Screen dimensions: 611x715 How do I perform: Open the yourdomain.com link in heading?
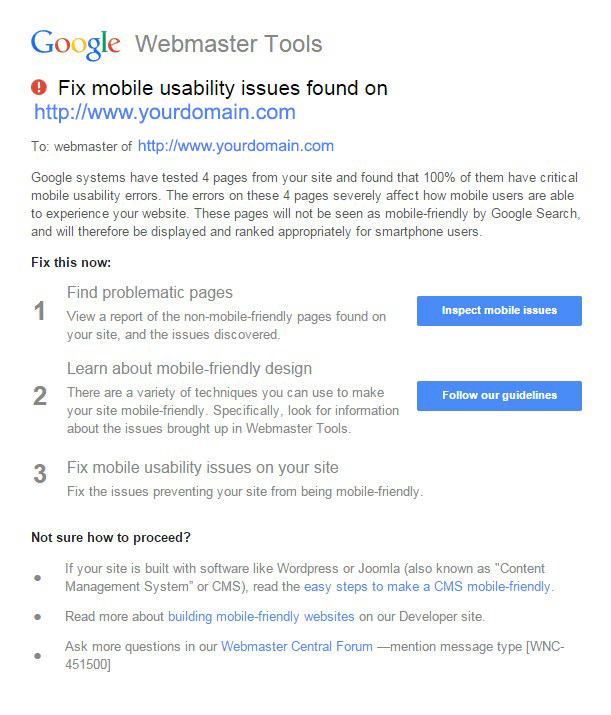click(165, 112)
